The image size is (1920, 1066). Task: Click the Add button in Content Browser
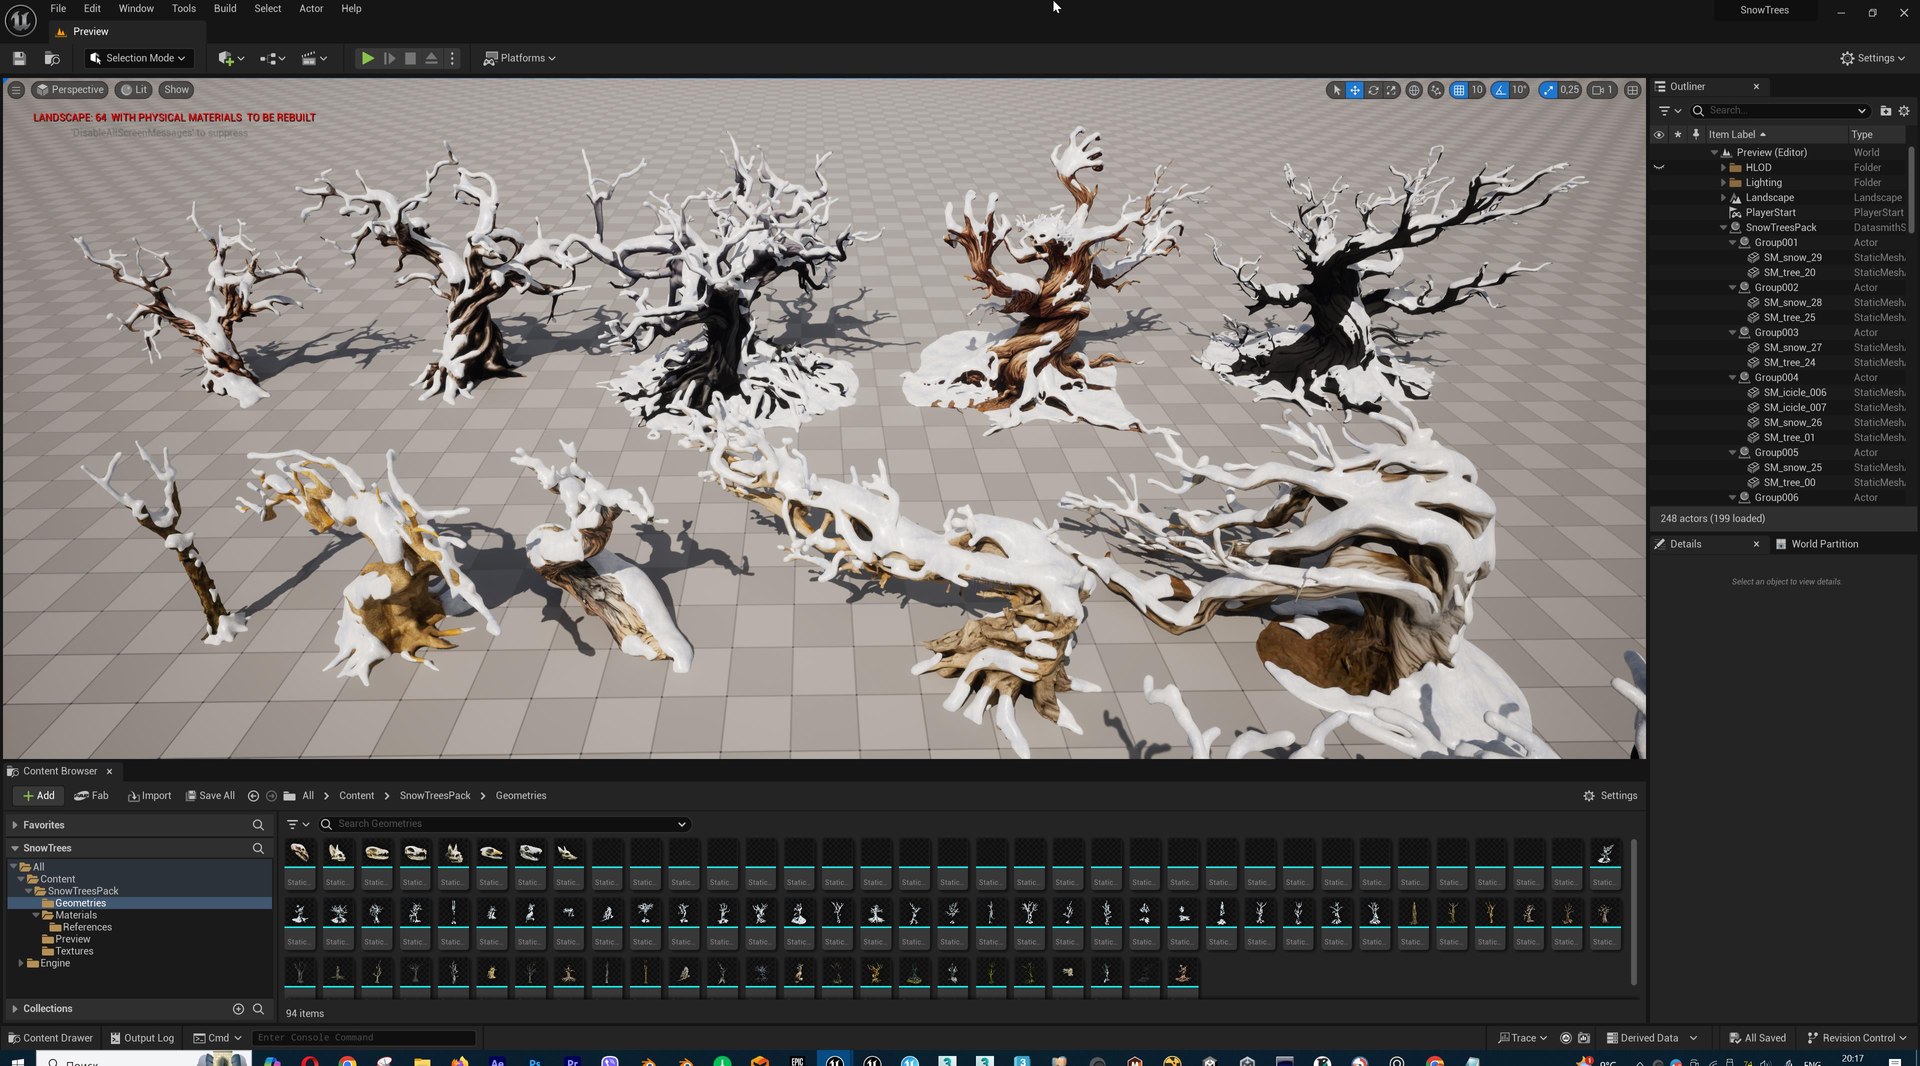[39, 796]
